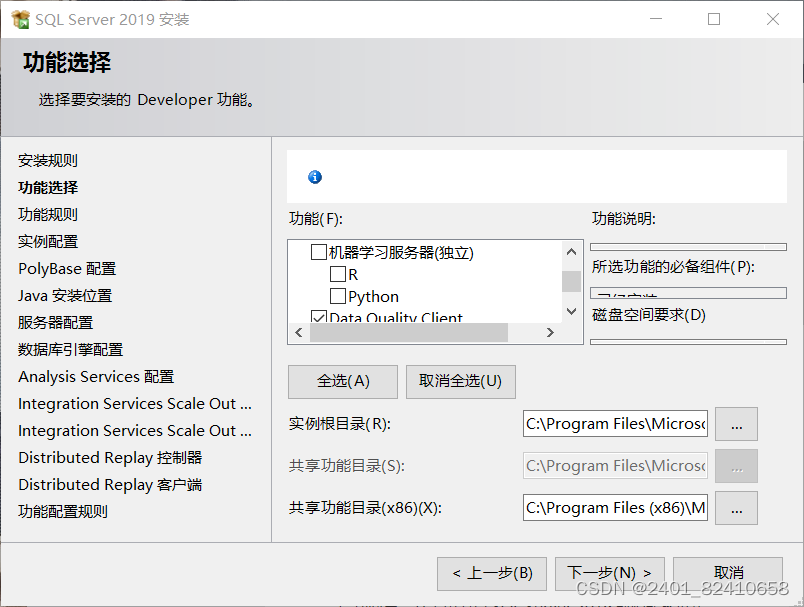Select Java 安装位置 step
Image resolution: width=804 pixels, height=607 pixels.
pyautogui.click(x=65, y=296)
